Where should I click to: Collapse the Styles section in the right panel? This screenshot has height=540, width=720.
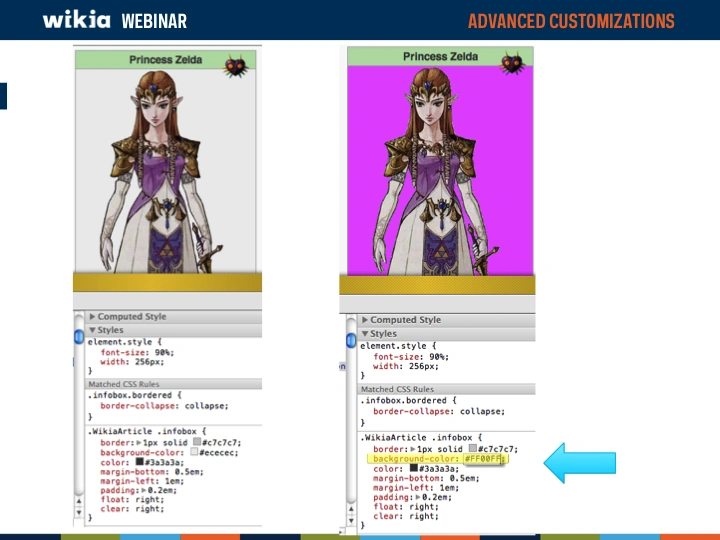366,334
